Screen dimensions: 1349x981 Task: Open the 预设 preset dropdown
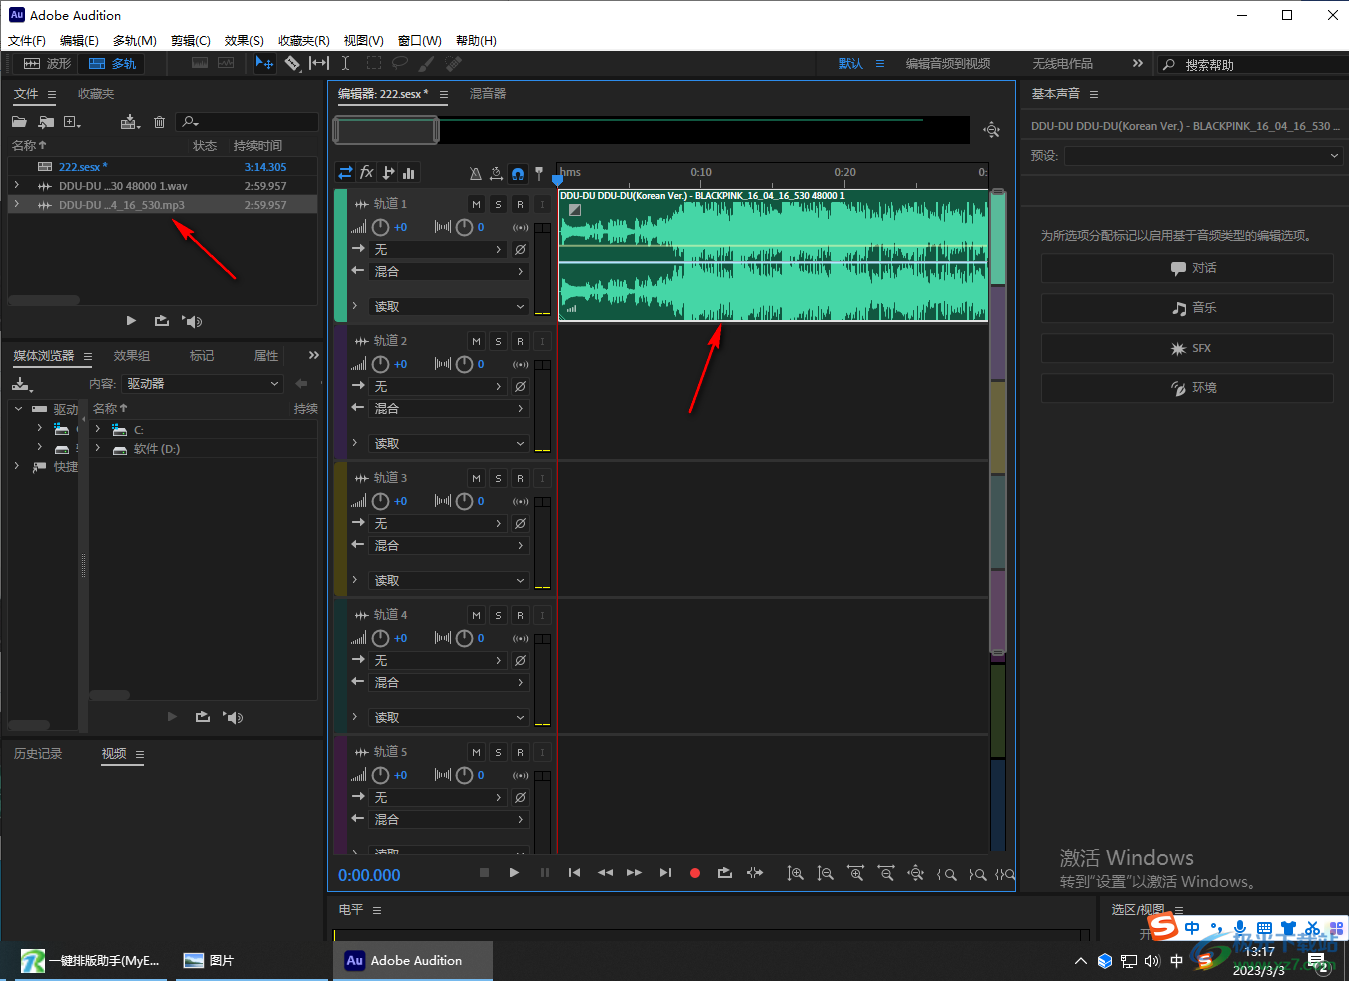[1202, 156]
